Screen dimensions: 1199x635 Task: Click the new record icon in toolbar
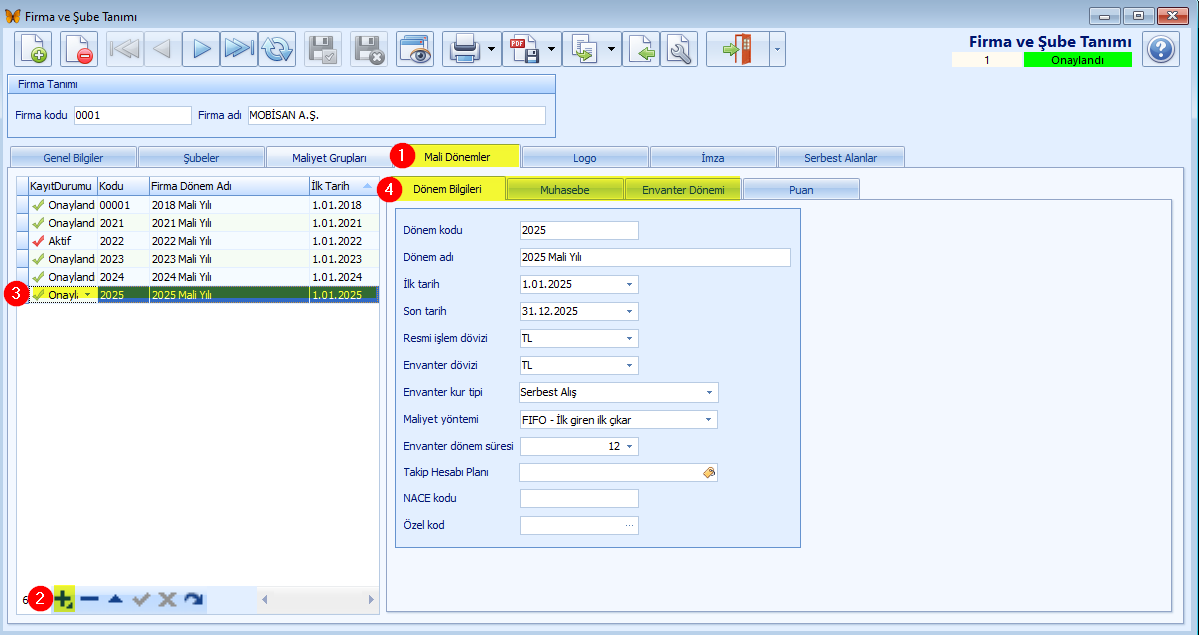33,50
